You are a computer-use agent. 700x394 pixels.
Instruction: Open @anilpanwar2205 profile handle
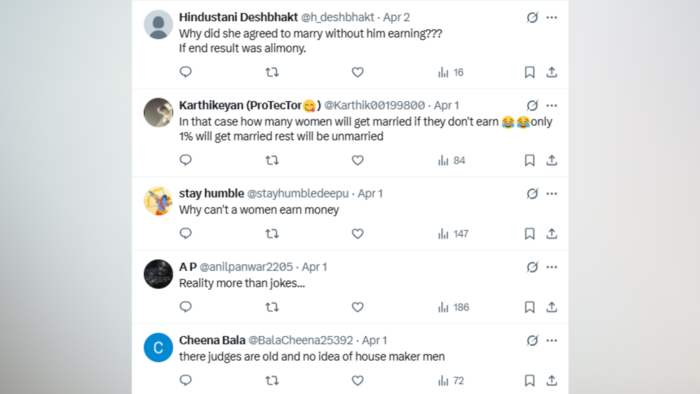[x=246, y=267]
